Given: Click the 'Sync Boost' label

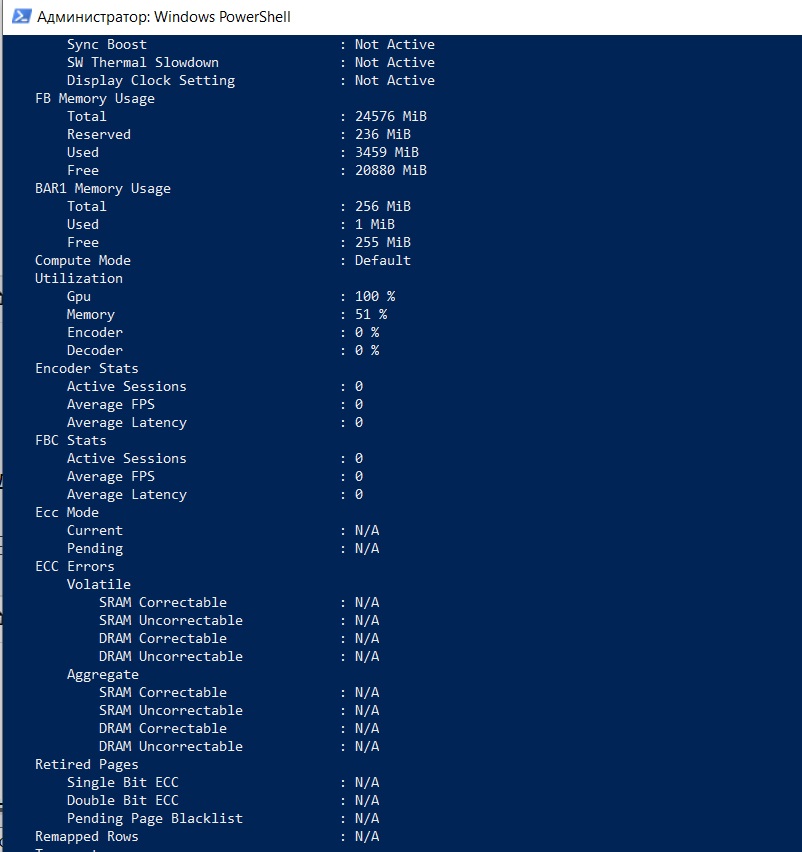Looking at the screenshot, I should [107, 44].
